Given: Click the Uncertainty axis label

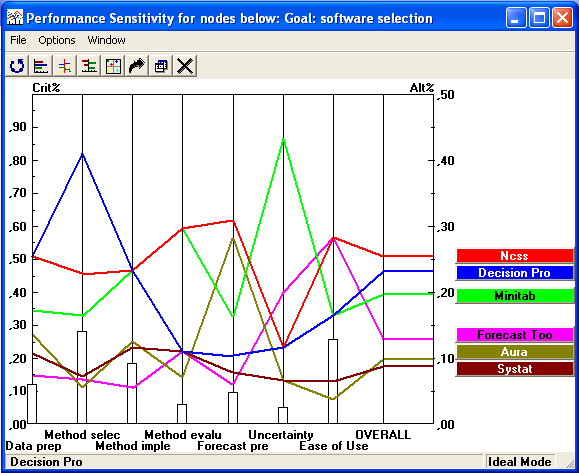Looking at the screenshot, I should pos(281,435).
